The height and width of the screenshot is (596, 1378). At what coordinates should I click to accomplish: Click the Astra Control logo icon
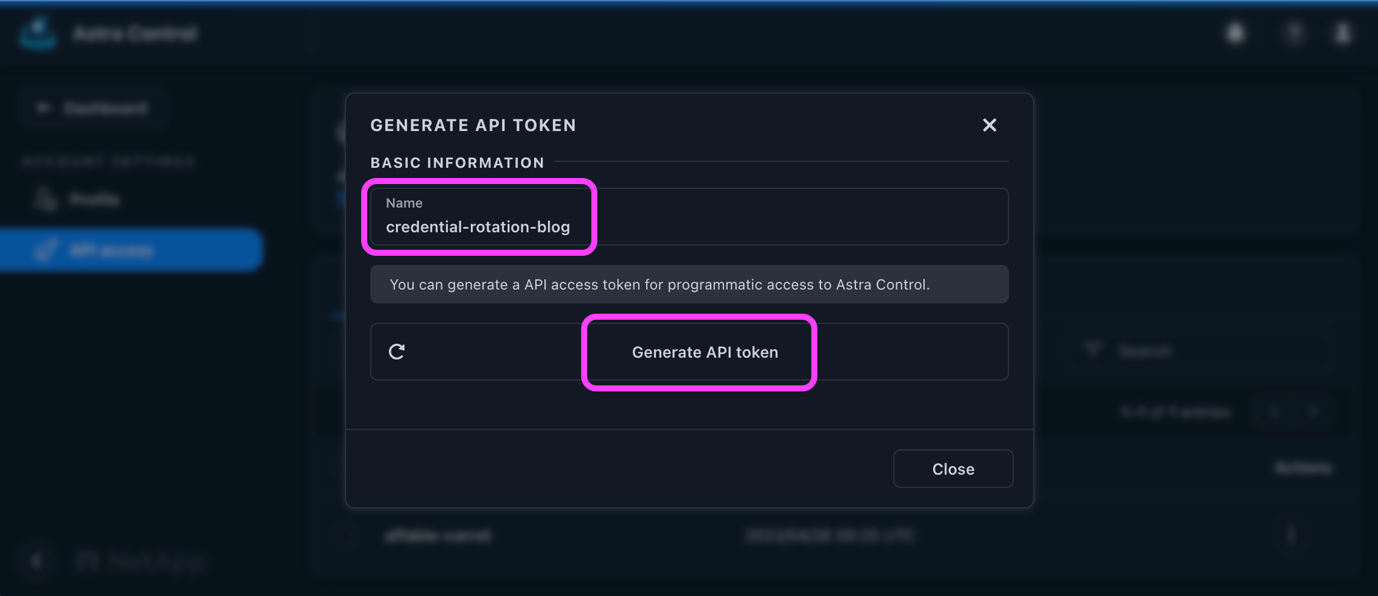pos(38,33)
